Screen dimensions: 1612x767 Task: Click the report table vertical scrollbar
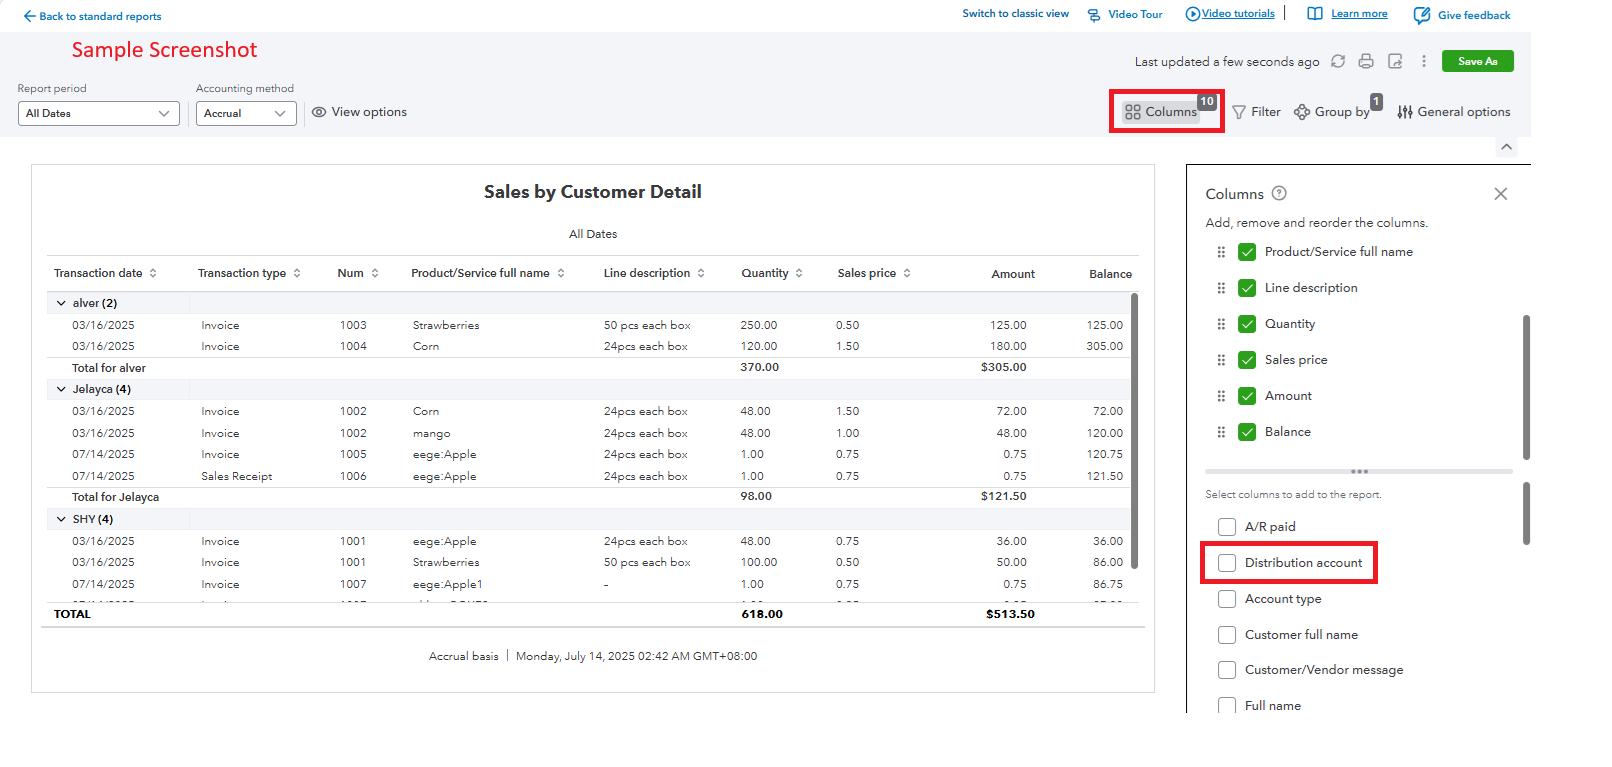[1134, 430]
